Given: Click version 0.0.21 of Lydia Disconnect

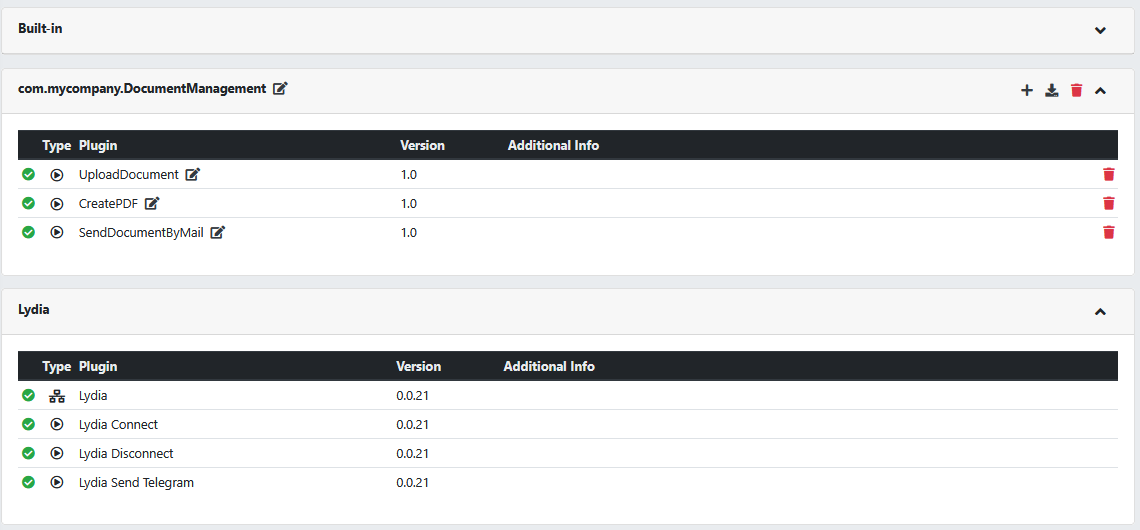Looking at the screenshot, I should (x=412, y=454).
